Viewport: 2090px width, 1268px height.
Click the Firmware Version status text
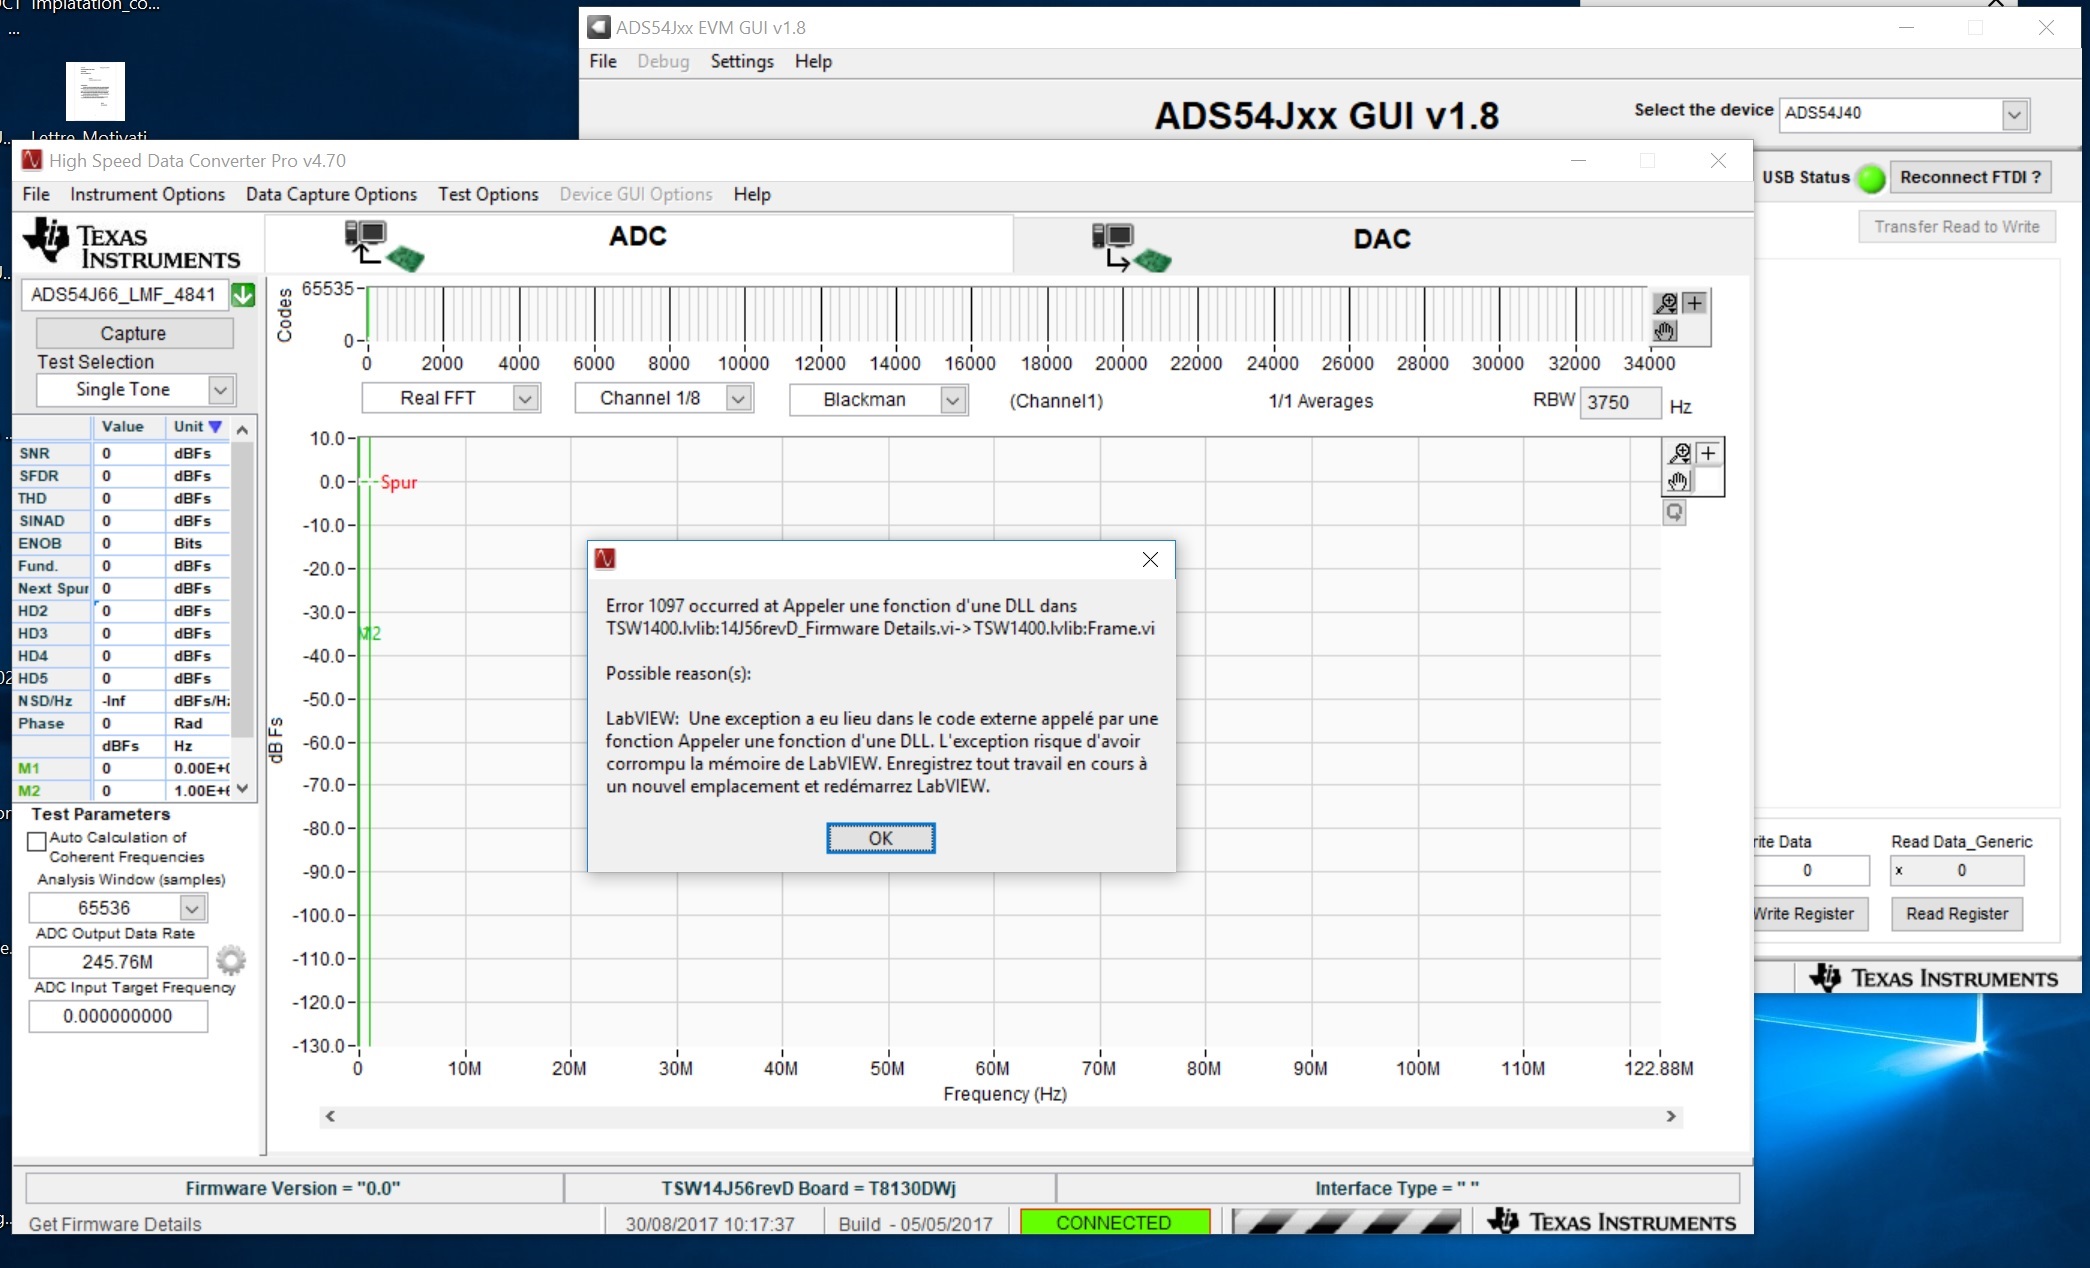tap(293, 1188)
